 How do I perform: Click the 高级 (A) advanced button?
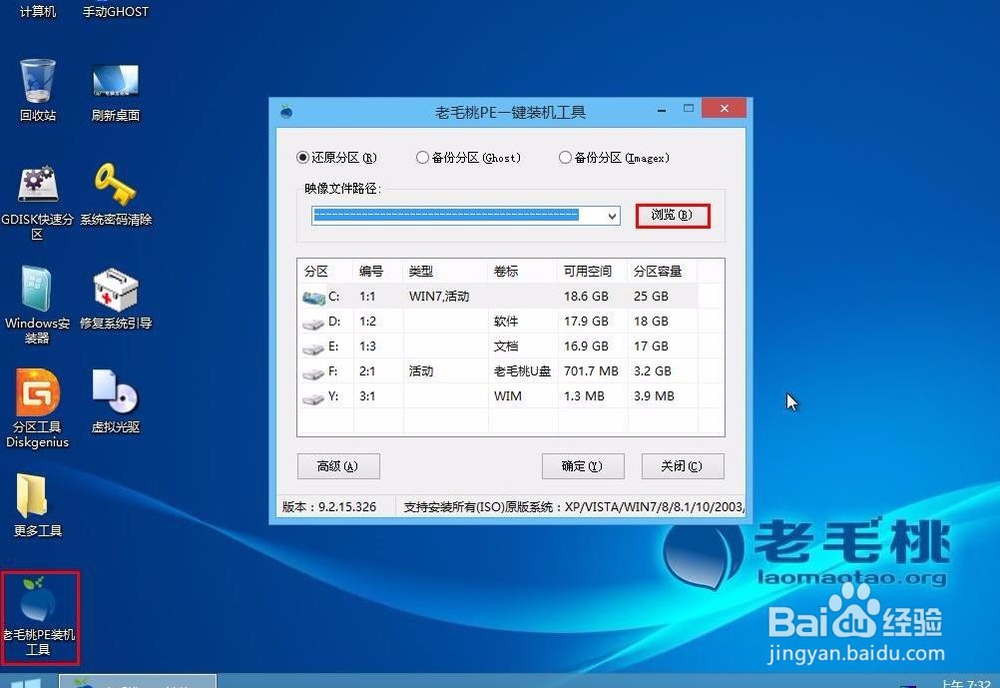338,466
